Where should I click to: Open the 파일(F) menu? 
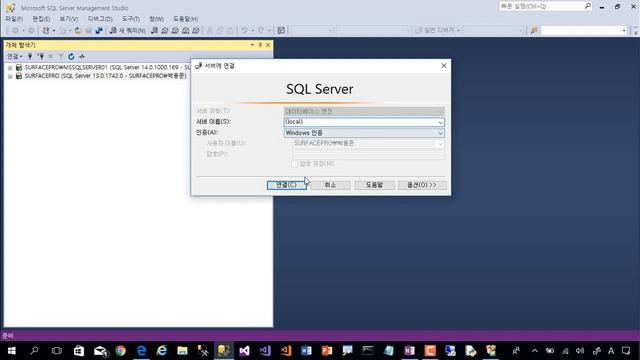pos(14,19)
